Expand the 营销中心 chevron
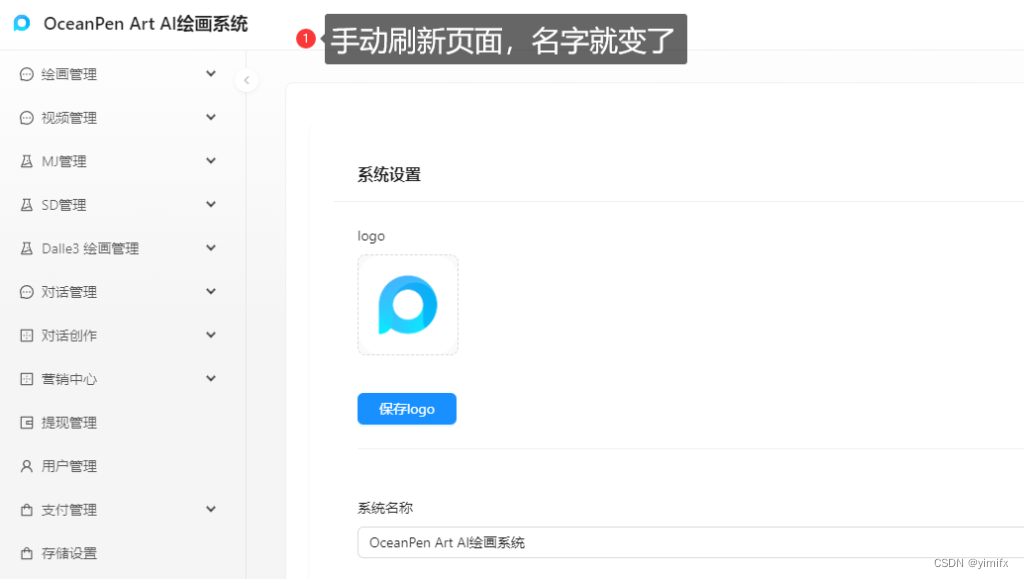The image size is (1024, 579). point(210,379)
